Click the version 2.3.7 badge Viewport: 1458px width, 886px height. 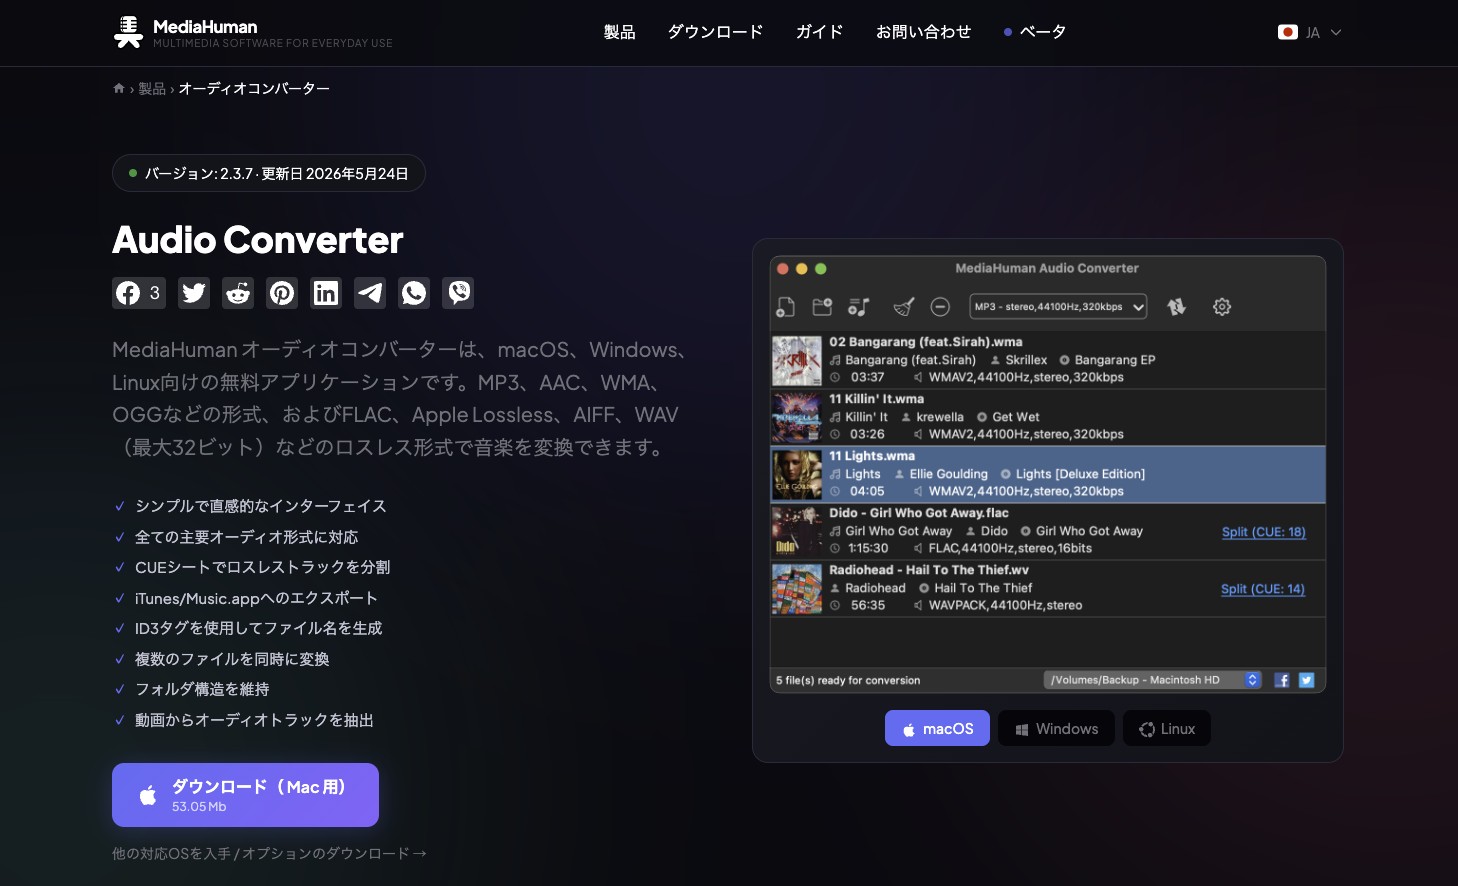tap(269, 173)
